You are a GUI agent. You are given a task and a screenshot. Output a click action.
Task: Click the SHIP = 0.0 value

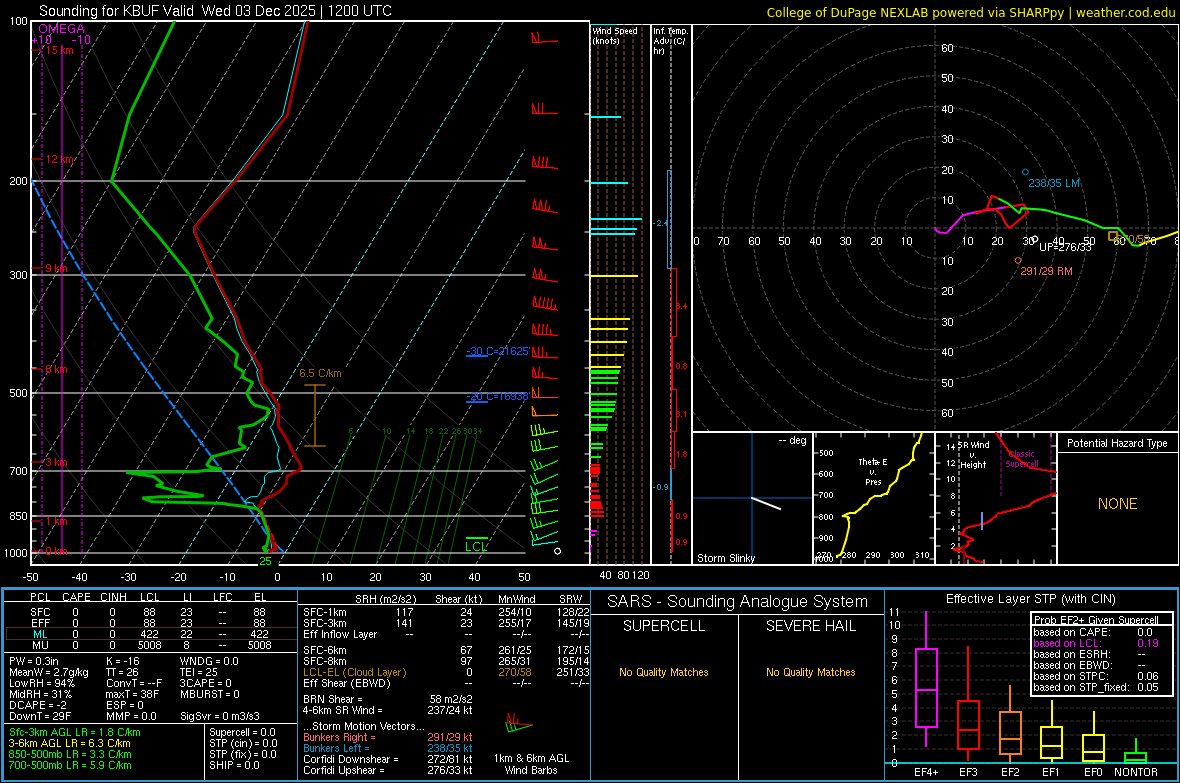pos(234,765)
